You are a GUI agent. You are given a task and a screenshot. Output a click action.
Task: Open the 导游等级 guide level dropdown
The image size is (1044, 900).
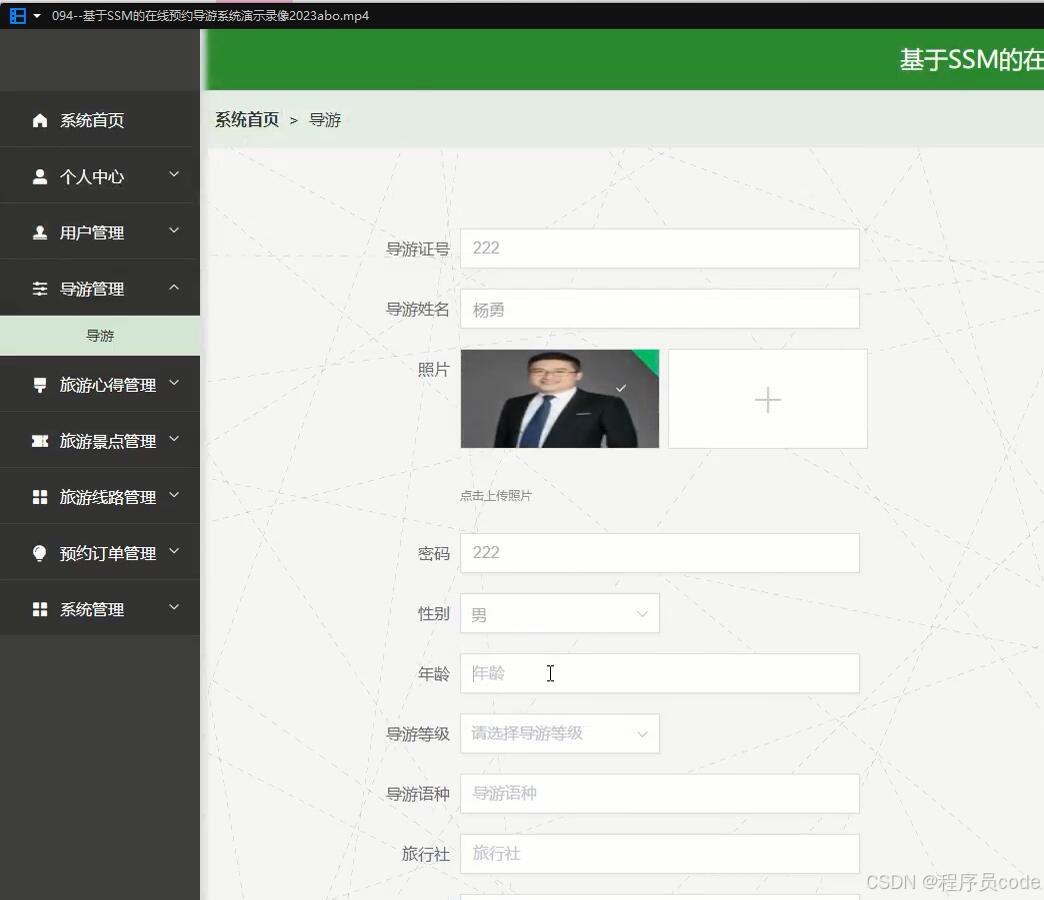560,734
